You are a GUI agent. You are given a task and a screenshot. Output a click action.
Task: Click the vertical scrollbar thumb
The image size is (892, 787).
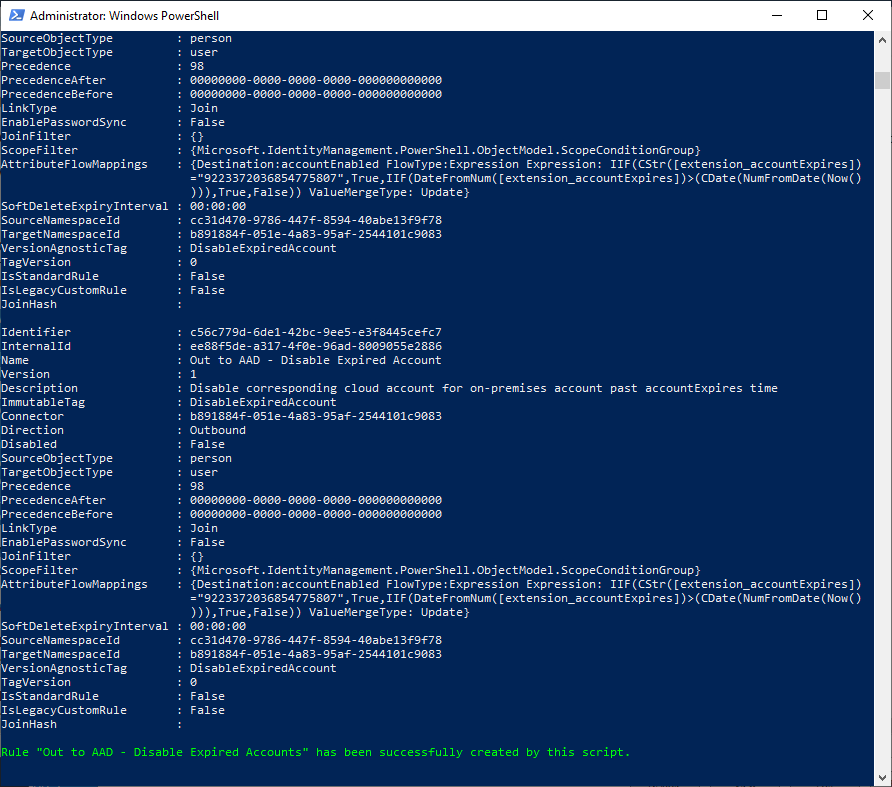click(882, 80)
